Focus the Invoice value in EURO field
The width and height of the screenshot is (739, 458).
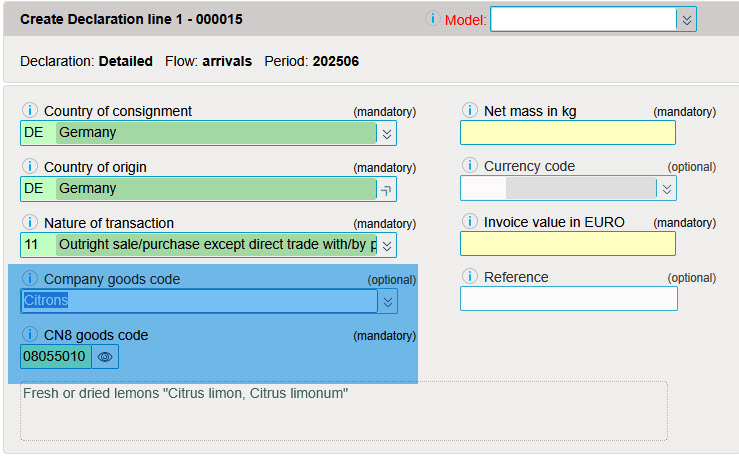coord(567,244)
